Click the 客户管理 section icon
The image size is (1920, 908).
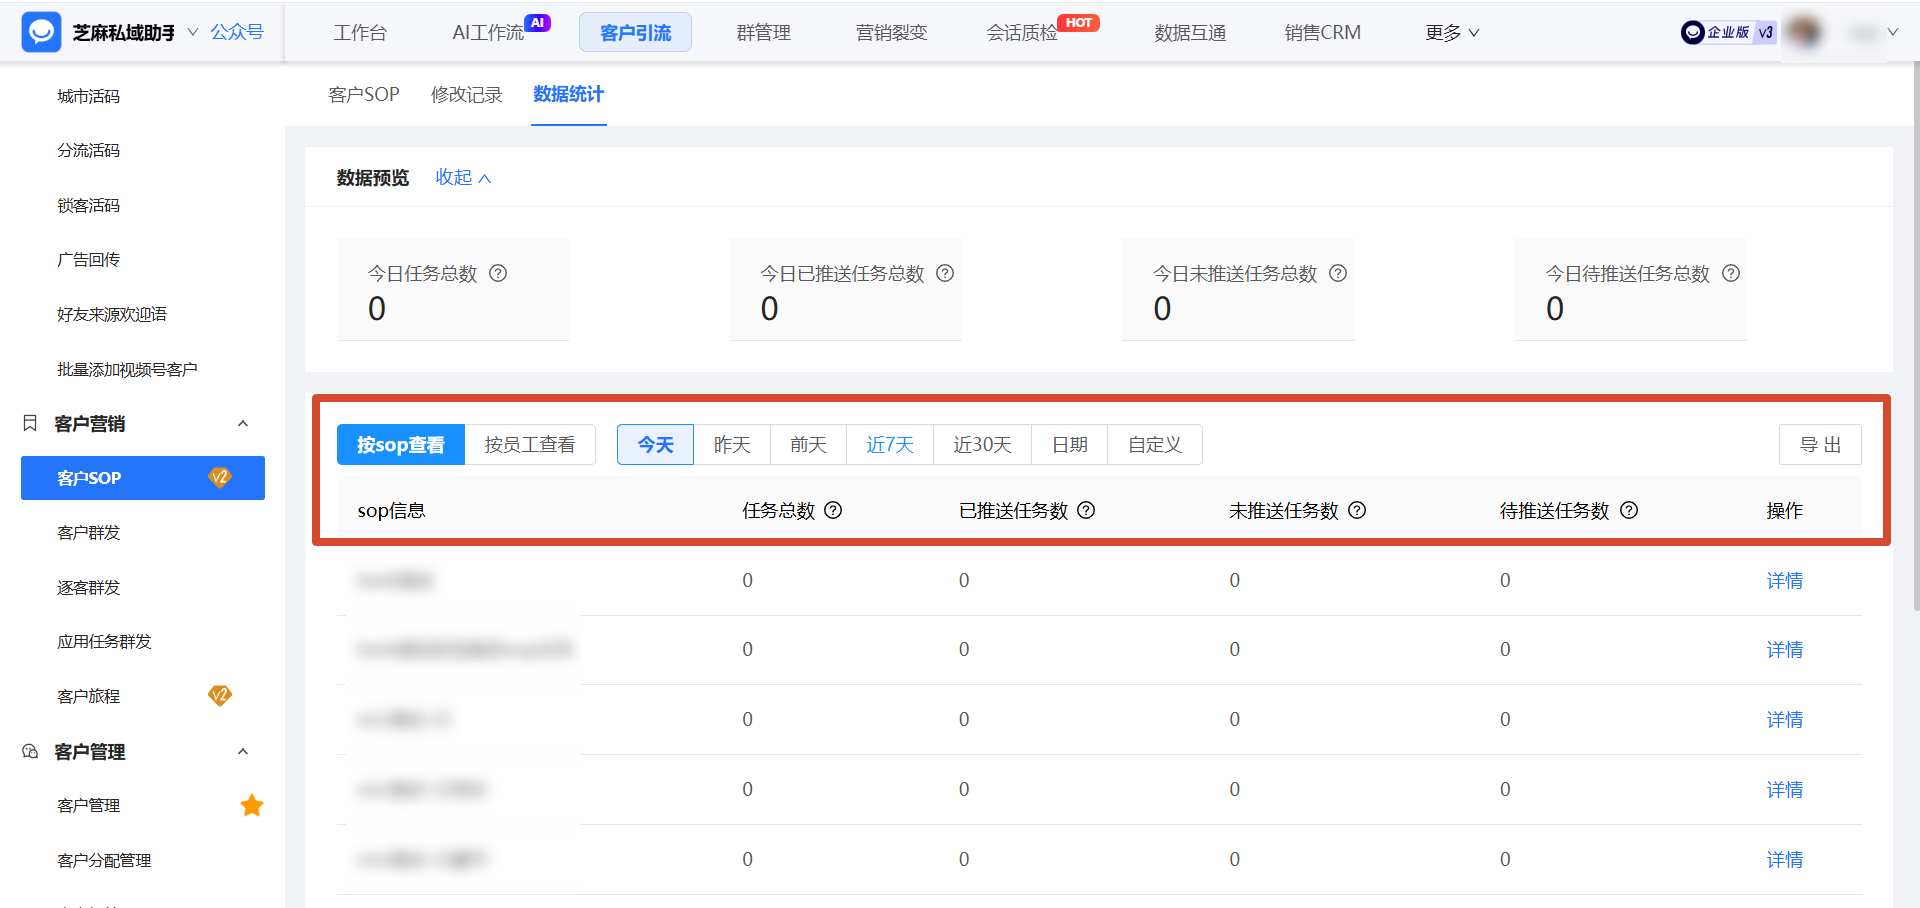pyautogui.click(x=30, y=751)
